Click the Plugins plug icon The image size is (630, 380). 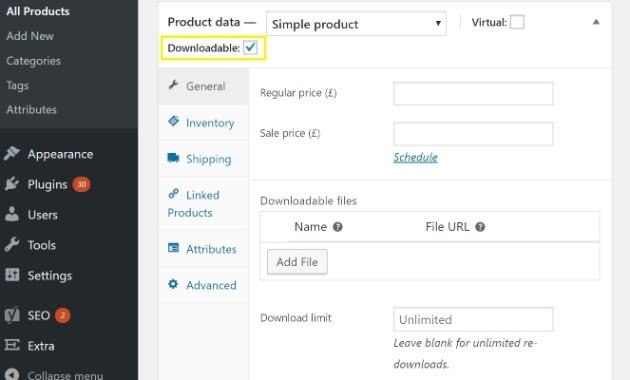click(12, 184)
